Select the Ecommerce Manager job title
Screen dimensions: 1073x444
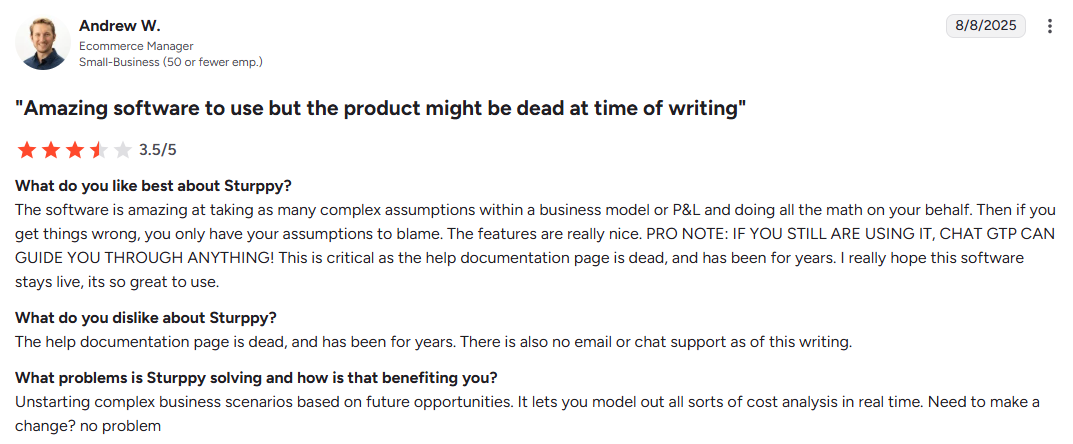click(136, 47)
